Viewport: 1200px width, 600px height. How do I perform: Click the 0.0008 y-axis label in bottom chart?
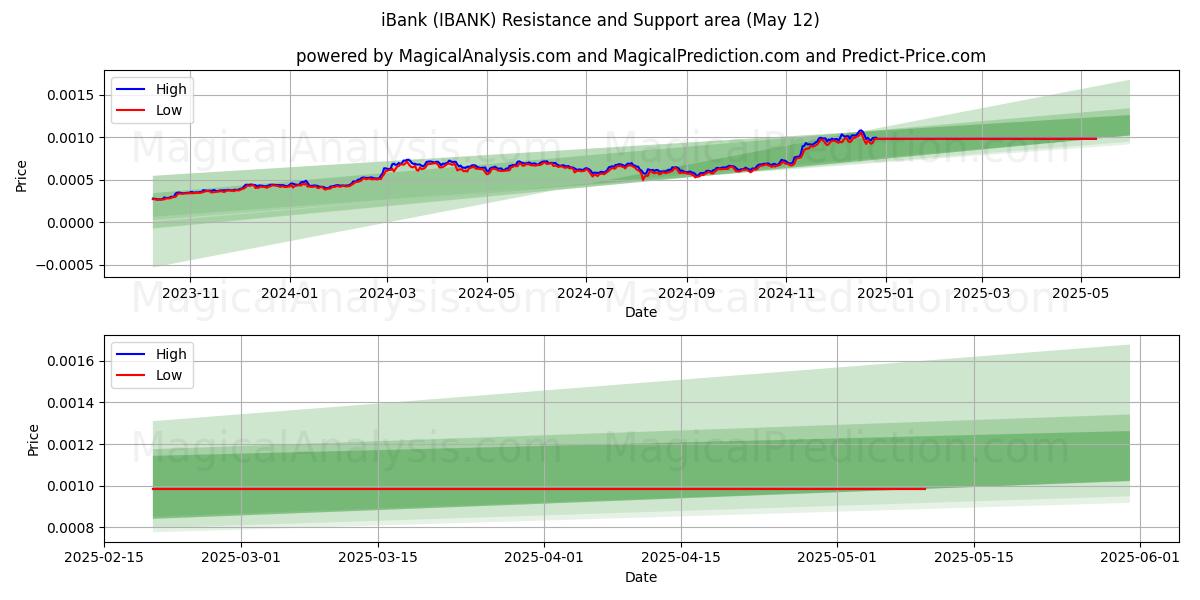(x=71, y=528)
